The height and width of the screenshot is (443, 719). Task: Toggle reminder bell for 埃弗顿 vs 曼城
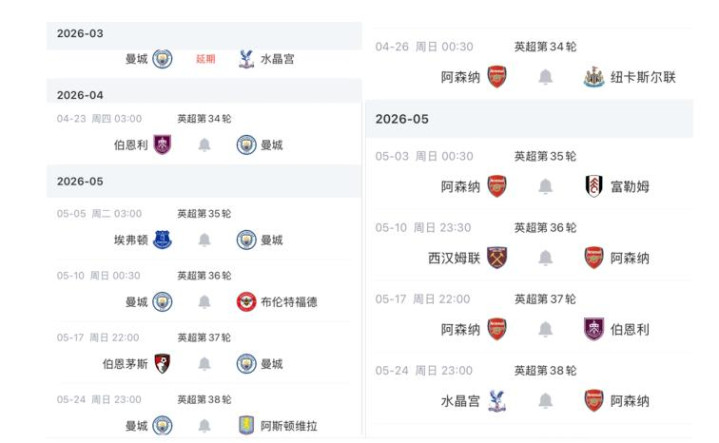[x=205, y=240]
